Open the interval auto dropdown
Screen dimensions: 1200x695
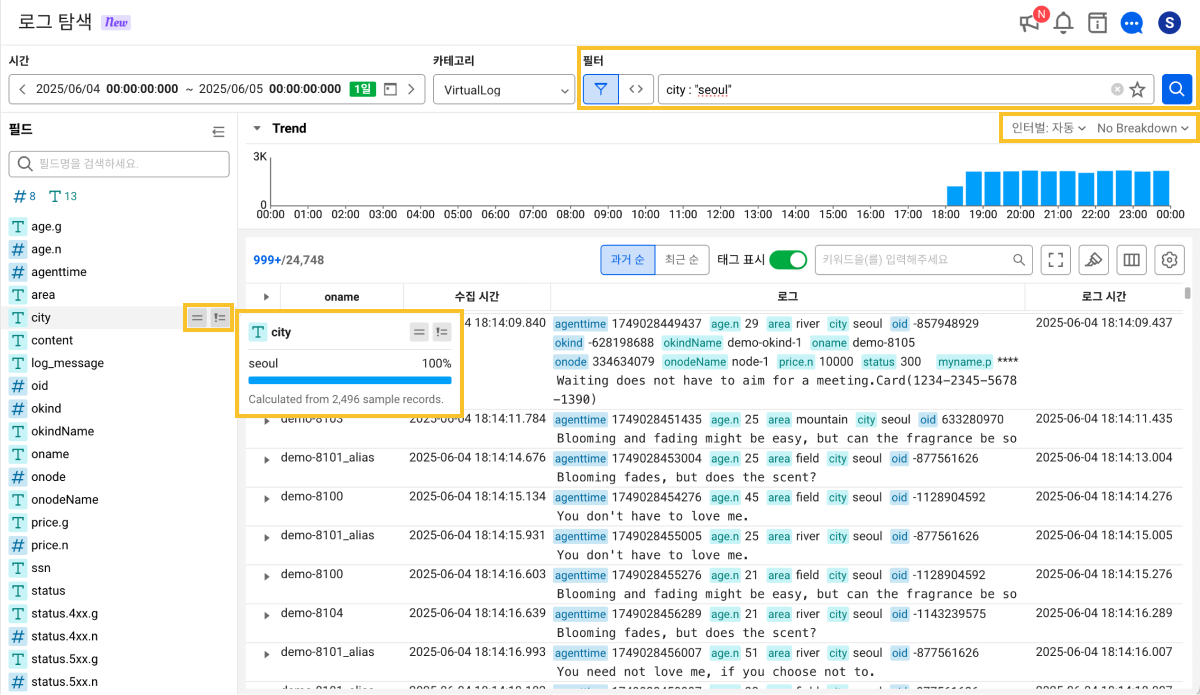1048,128
